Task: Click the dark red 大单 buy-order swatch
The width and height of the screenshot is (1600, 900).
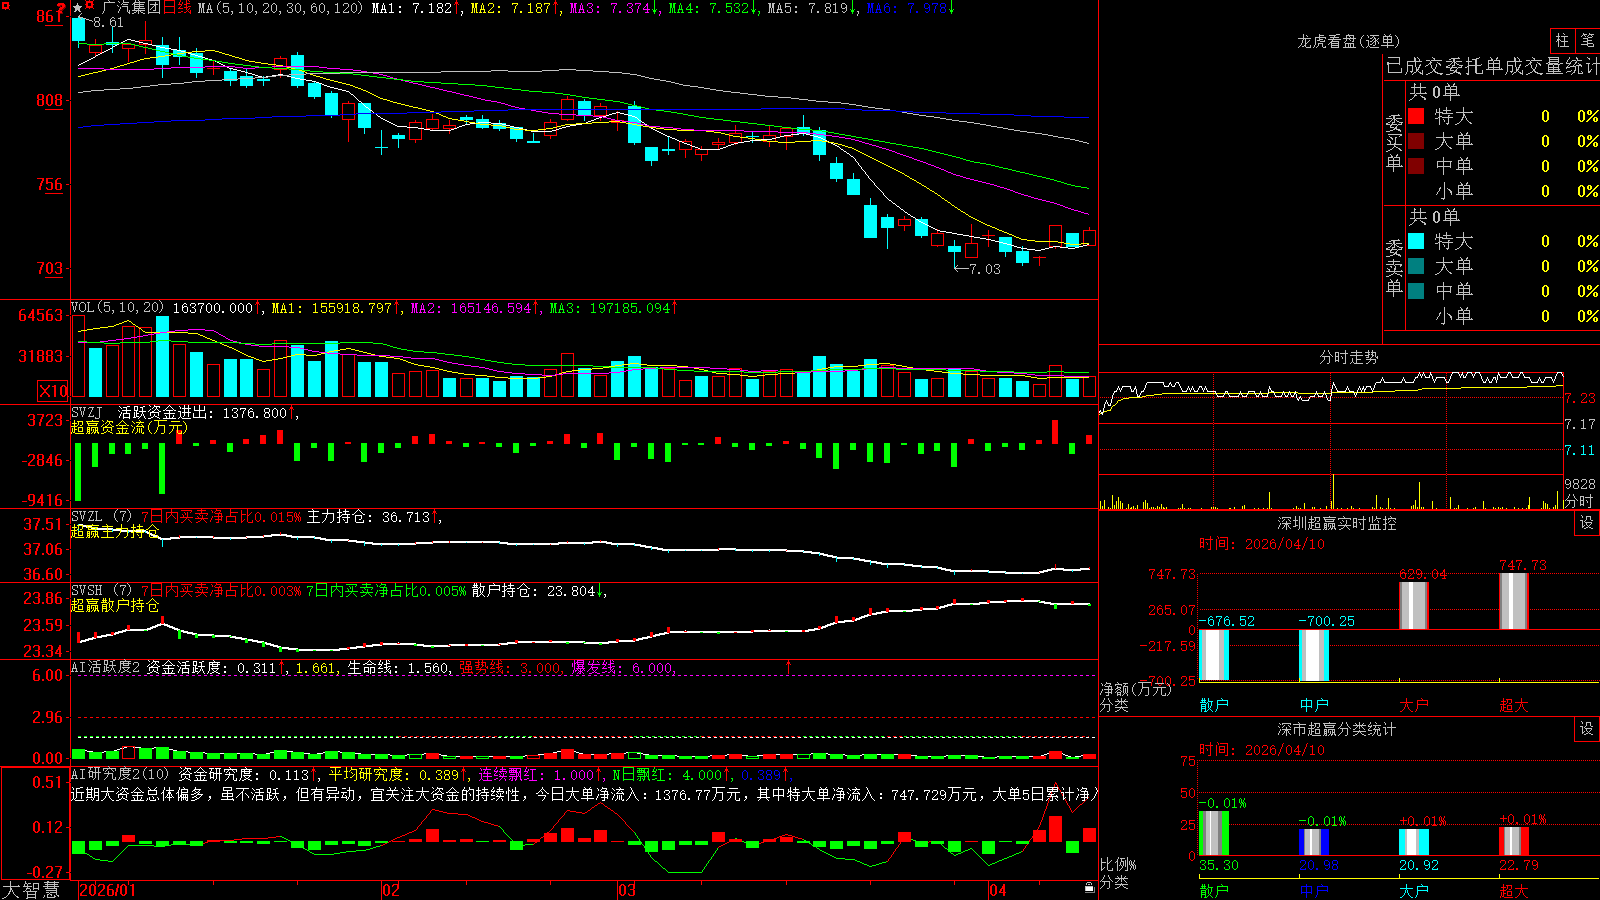Action: point(1416,141)
